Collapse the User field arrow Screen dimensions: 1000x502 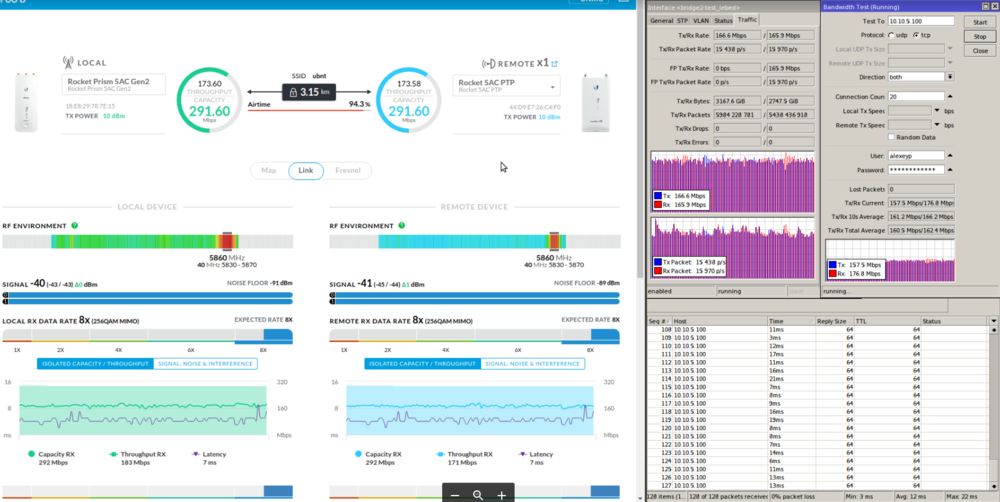click(x=950, y=155)
